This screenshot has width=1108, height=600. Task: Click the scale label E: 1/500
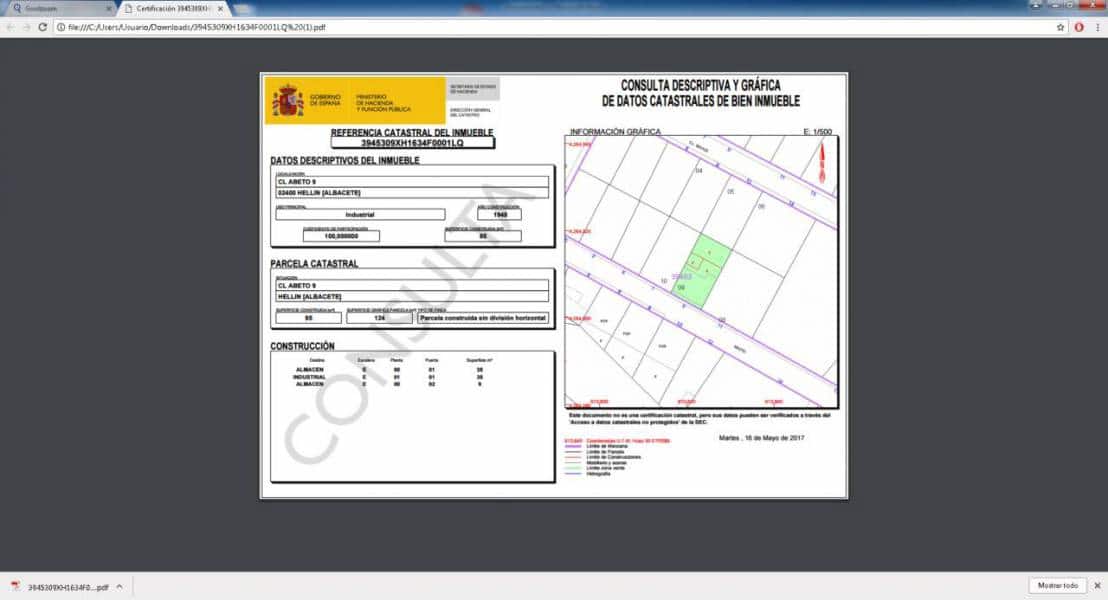pos(818,131)
